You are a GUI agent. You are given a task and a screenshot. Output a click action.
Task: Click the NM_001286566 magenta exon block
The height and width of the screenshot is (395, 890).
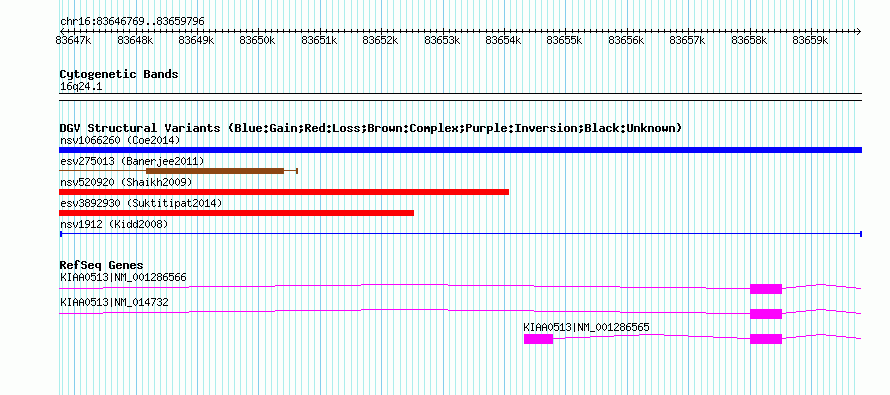(x=766, y=289)
